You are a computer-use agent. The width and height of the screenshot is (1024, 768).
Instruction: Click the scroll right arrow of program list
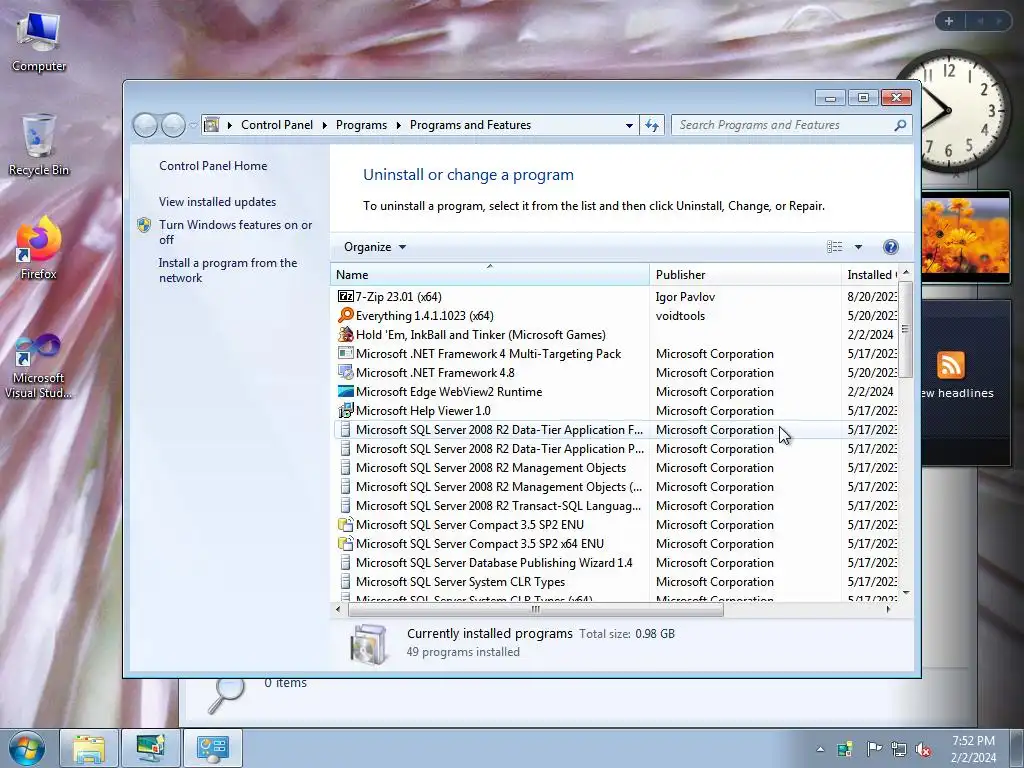point(888,609)
